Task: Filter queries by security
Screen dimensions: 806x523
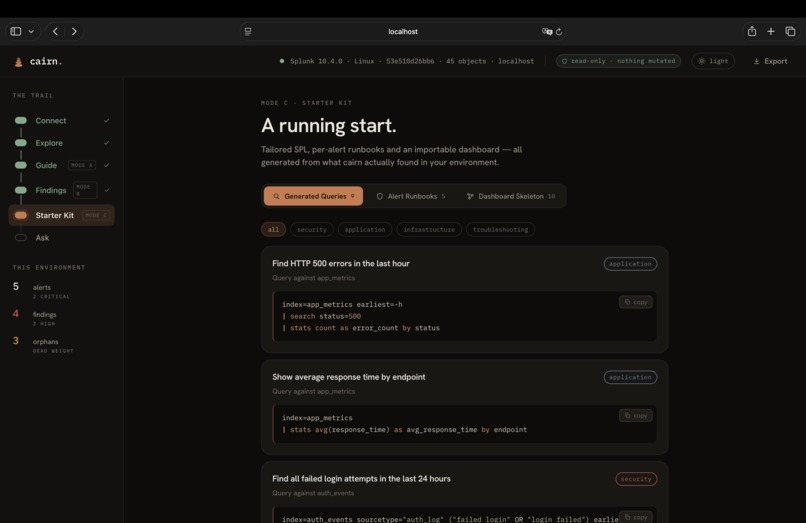Action: coord(312,229)
